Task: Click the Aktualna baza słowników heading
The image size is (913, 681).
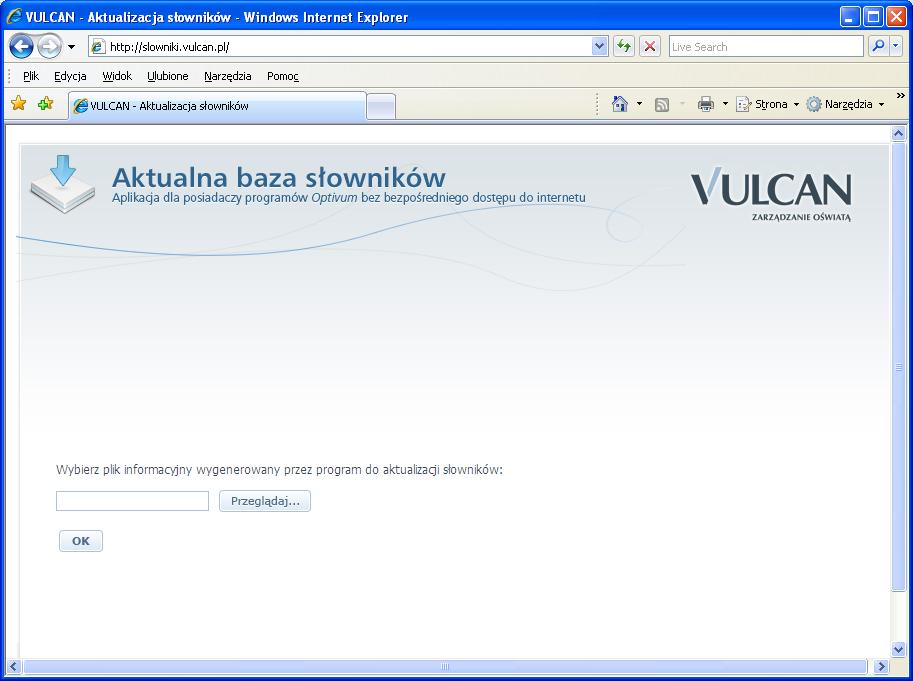Action: tap(278, 177)
